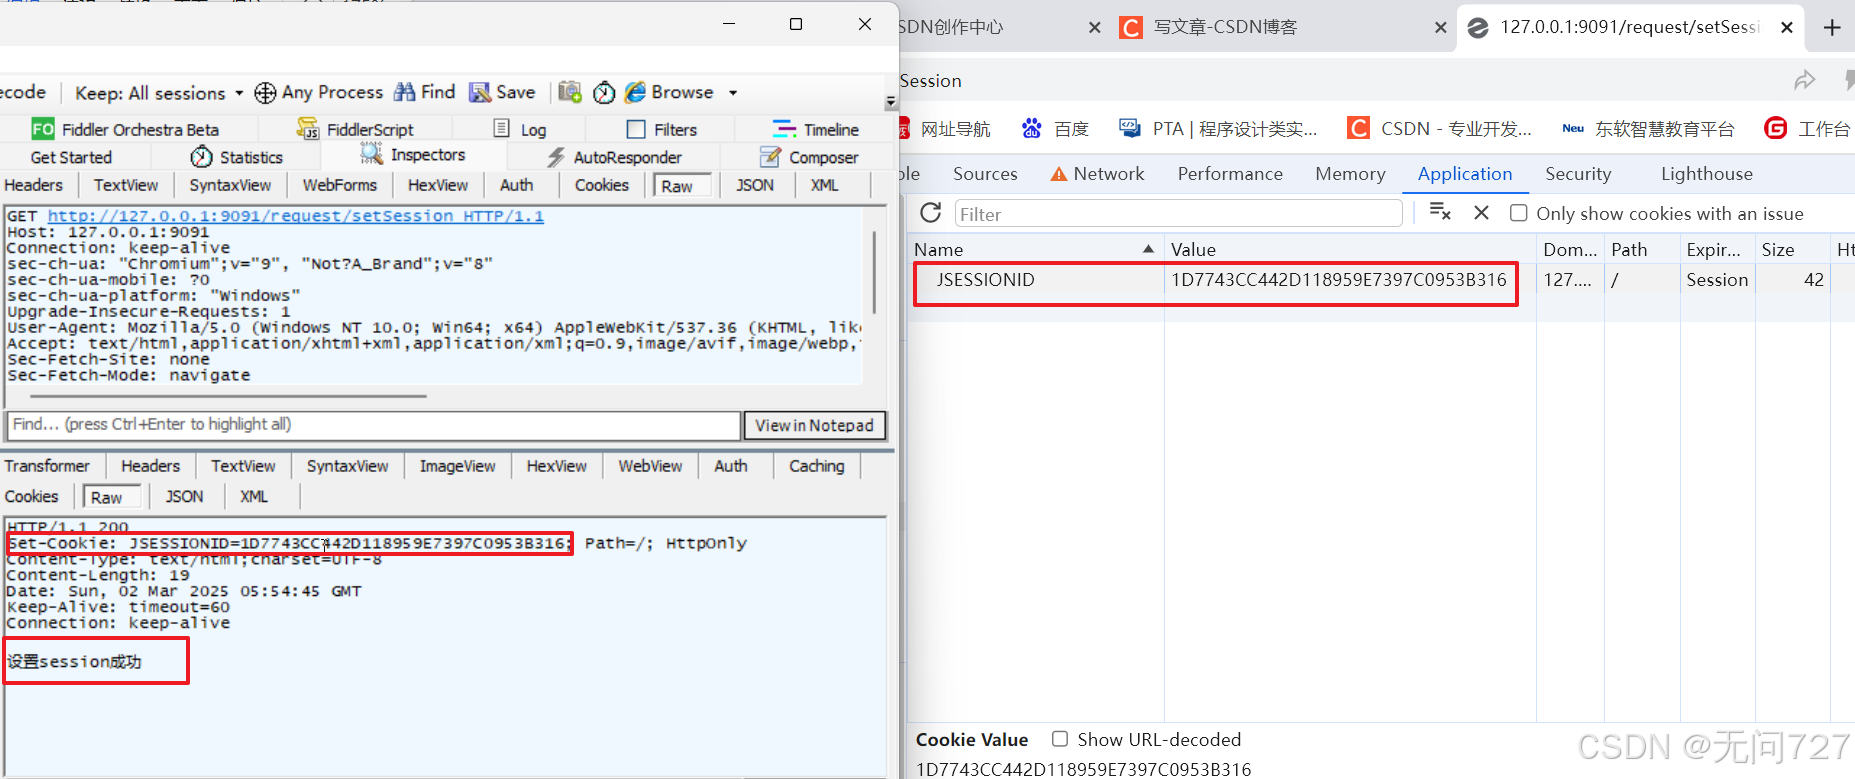Switch to the Log tab
The width and height of the screenshot is (1855, 779).
520,129
